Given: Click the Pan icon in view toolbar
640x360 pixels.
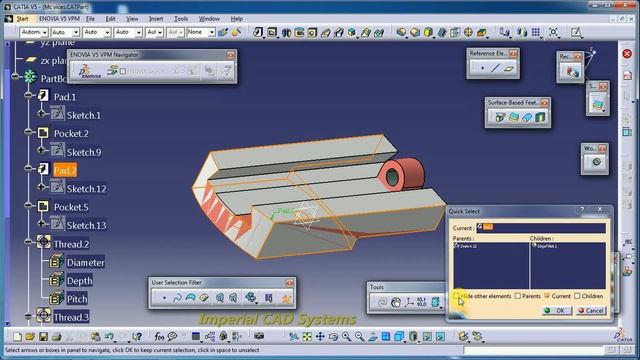Looking at the screenshot, I should 320,336.
